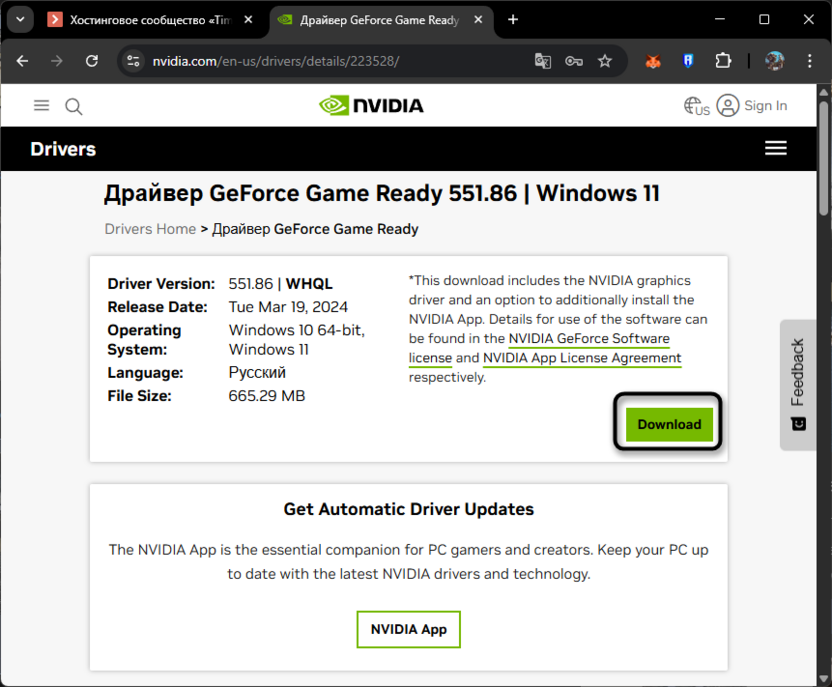Viewport: 832px width, 687px height.
Task: Bookmark this page with the star
Action: coord(605,62)
